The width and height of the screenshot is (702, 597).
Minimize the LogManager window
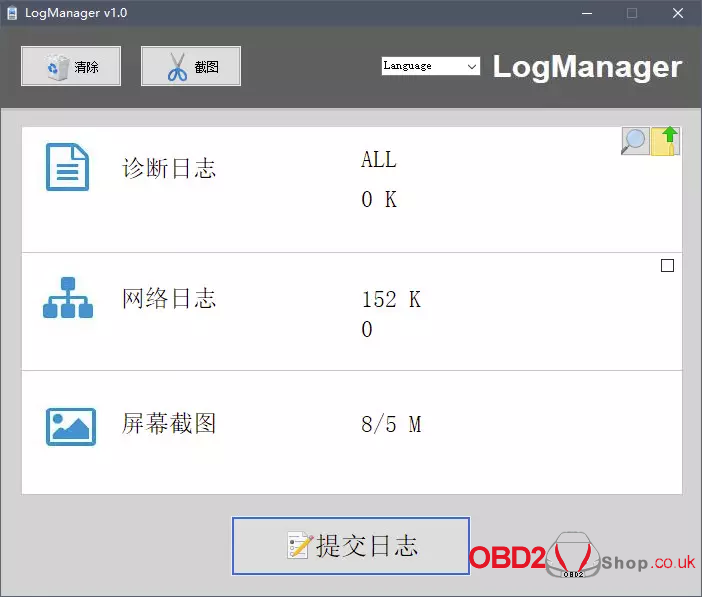point(585,13)
